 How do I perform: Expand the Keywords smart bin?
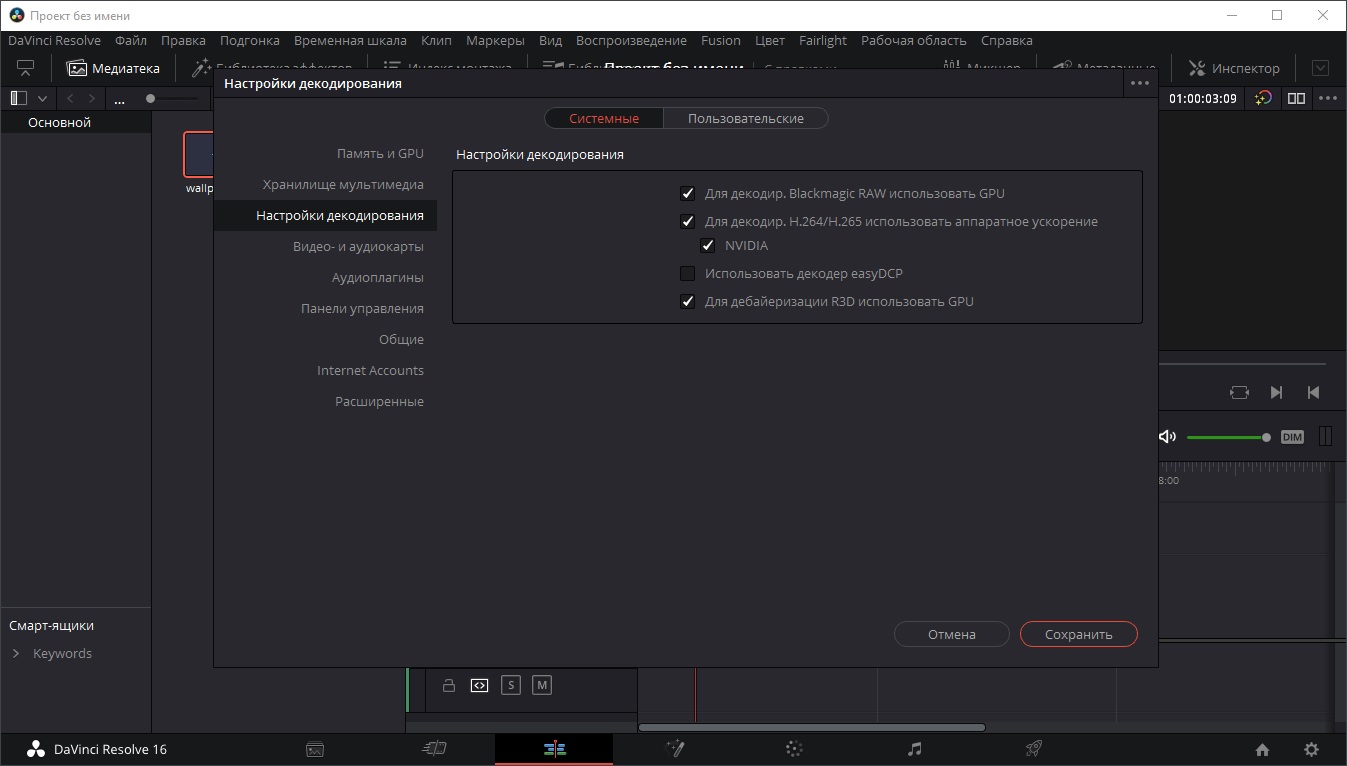(16, 654)
